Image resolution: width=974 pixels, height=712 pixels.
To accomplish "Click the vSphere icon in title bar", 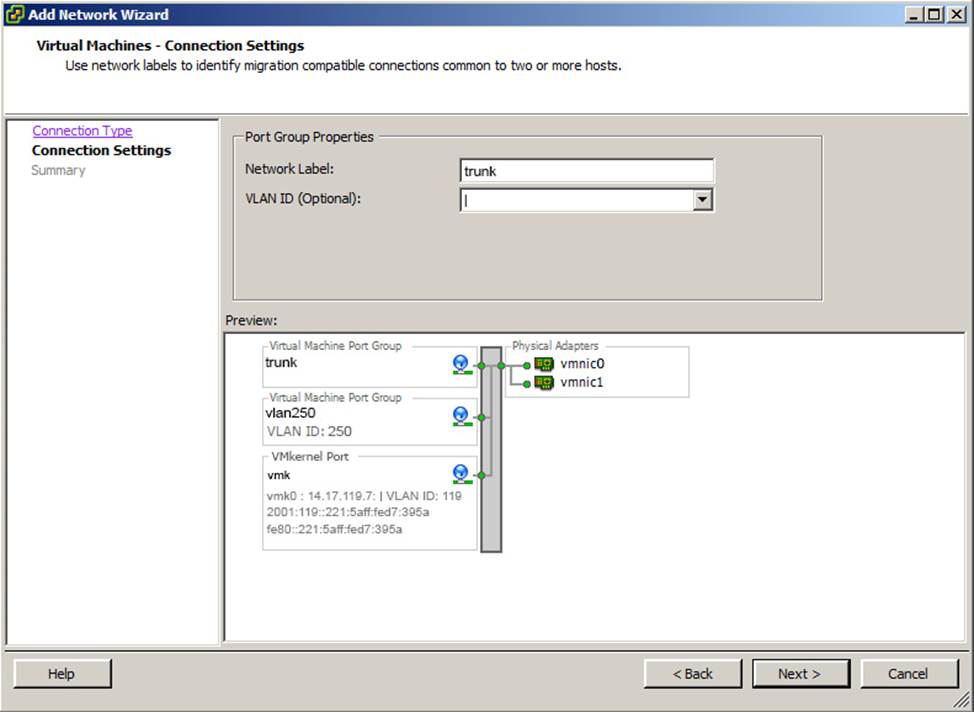I will pos(14,14).
